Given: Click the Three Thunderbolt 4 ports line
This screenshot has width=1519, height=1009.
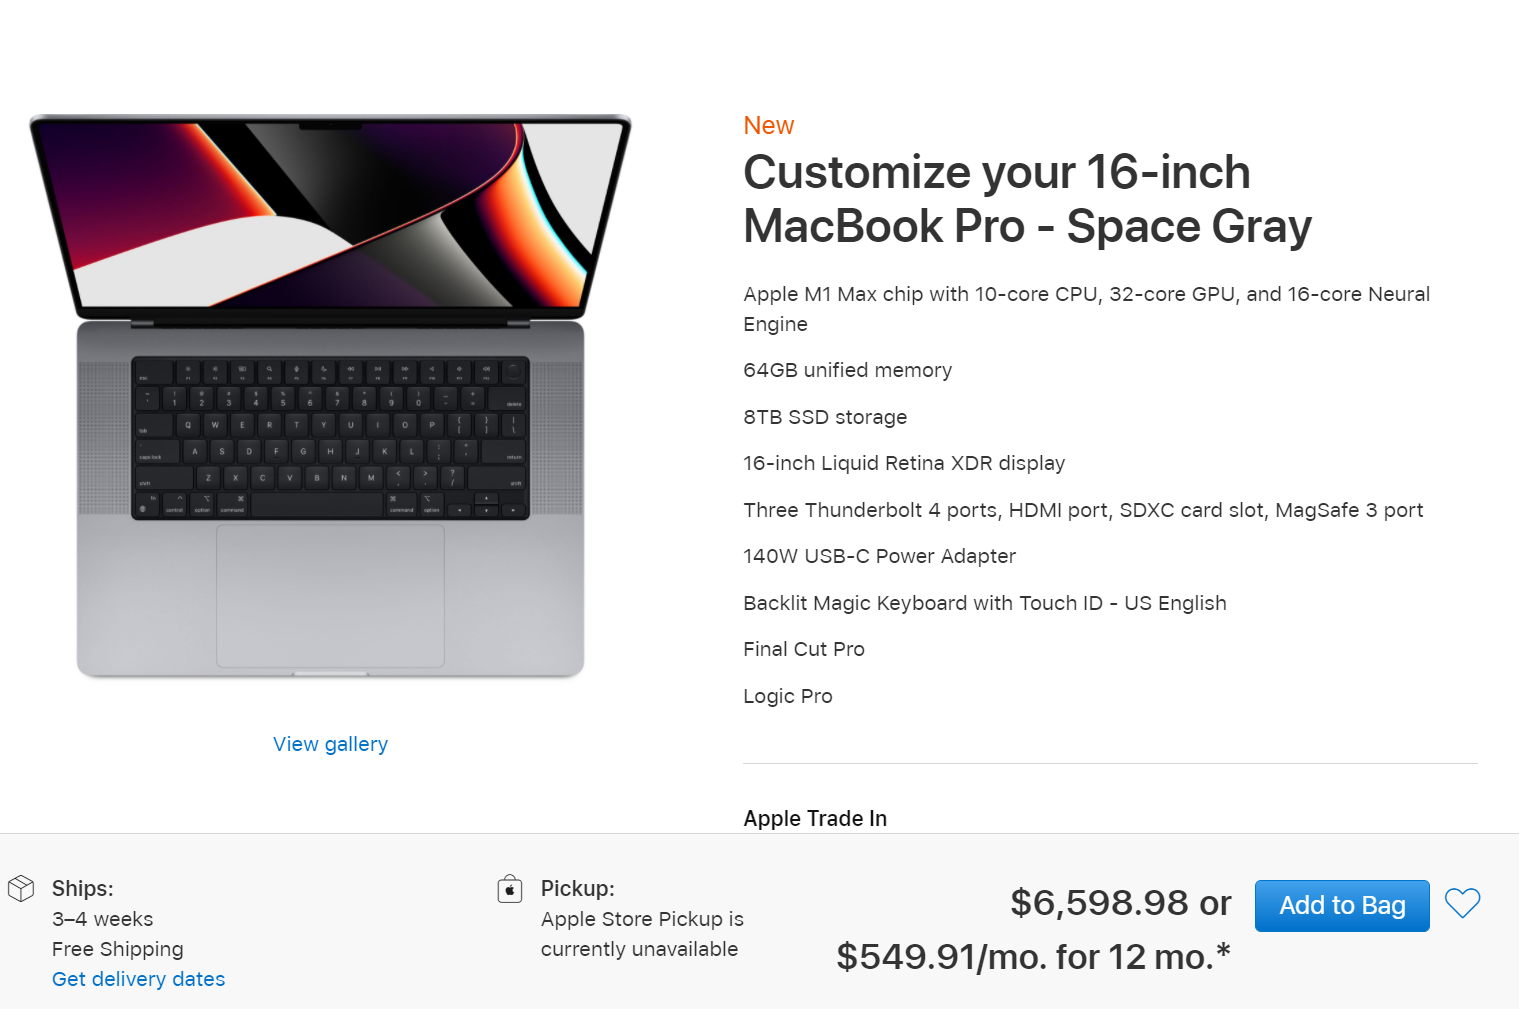Looking at the screenshot, I should [1083, 510].
